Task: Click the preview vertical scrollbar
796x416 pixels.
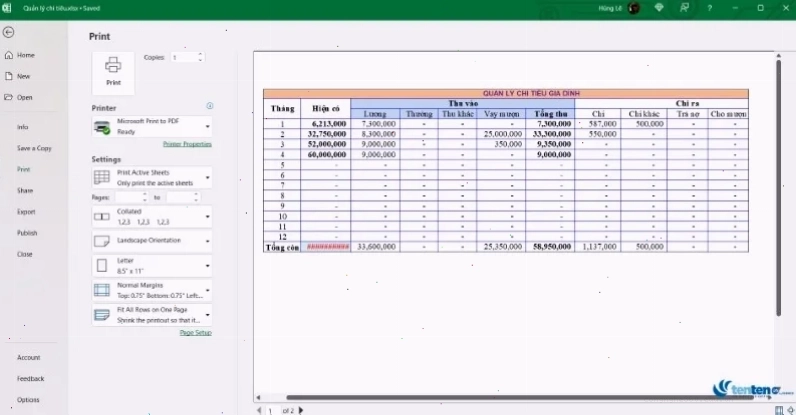Action: click(x=778, y=188)
